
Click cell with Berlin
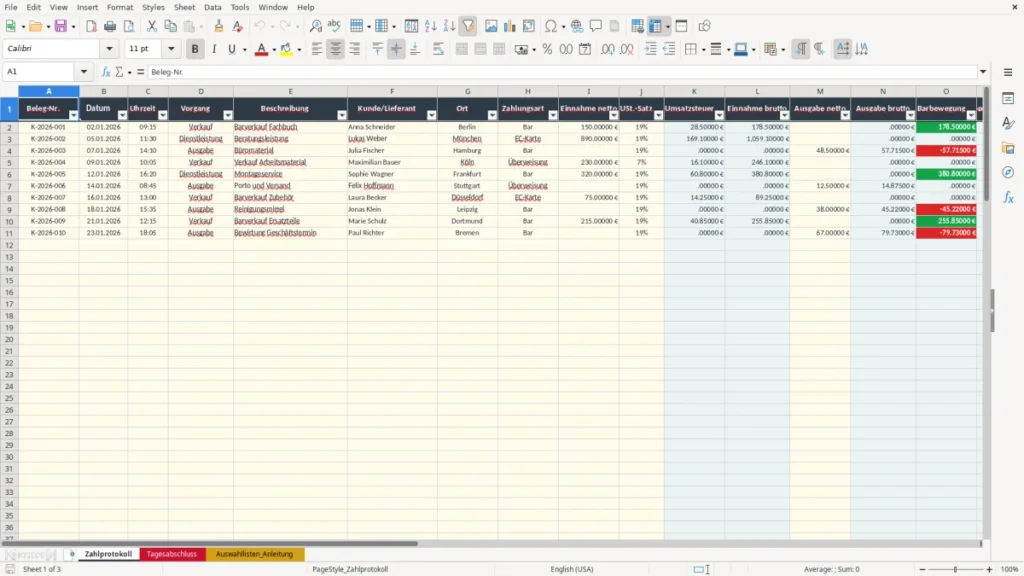(x=467, y=127)
